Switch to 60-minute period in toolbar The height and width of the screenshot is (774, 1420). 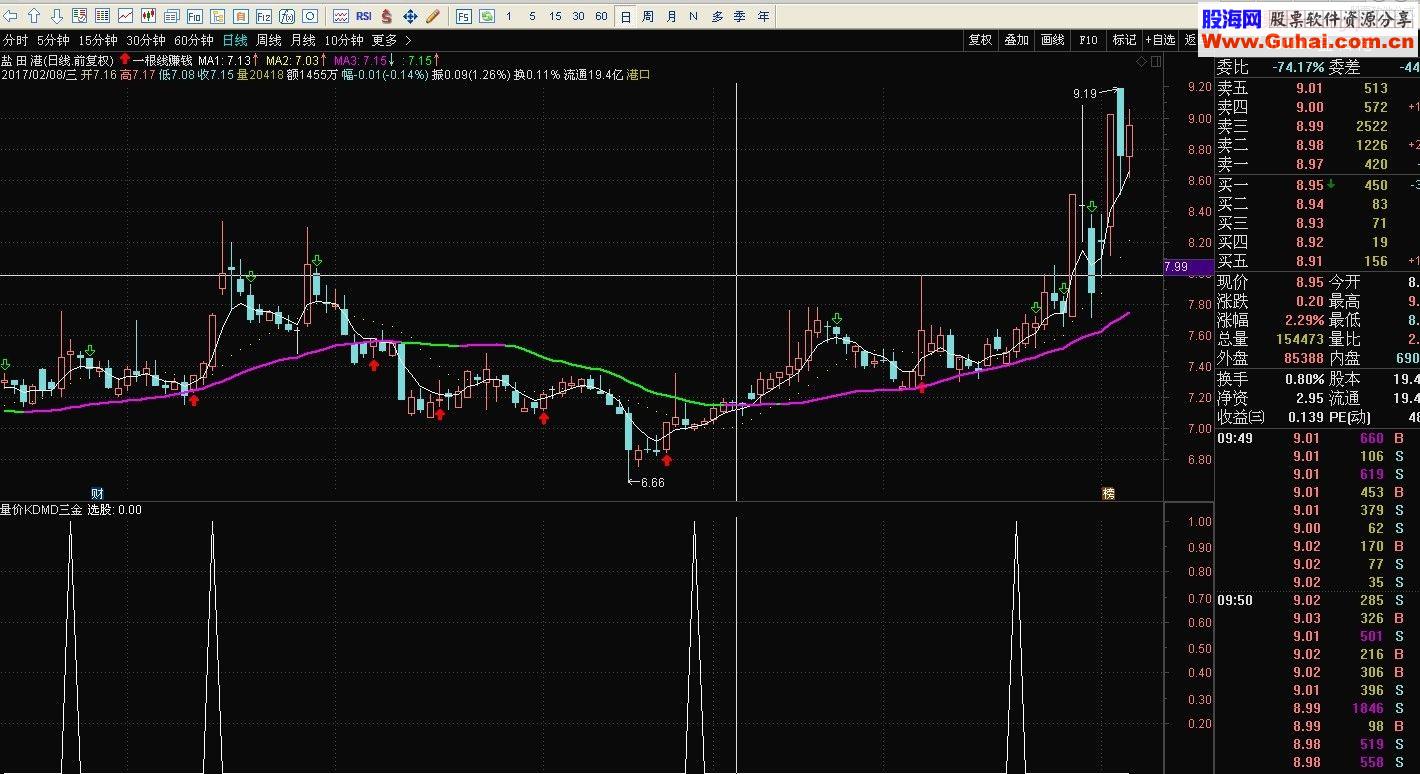[601, 16]
